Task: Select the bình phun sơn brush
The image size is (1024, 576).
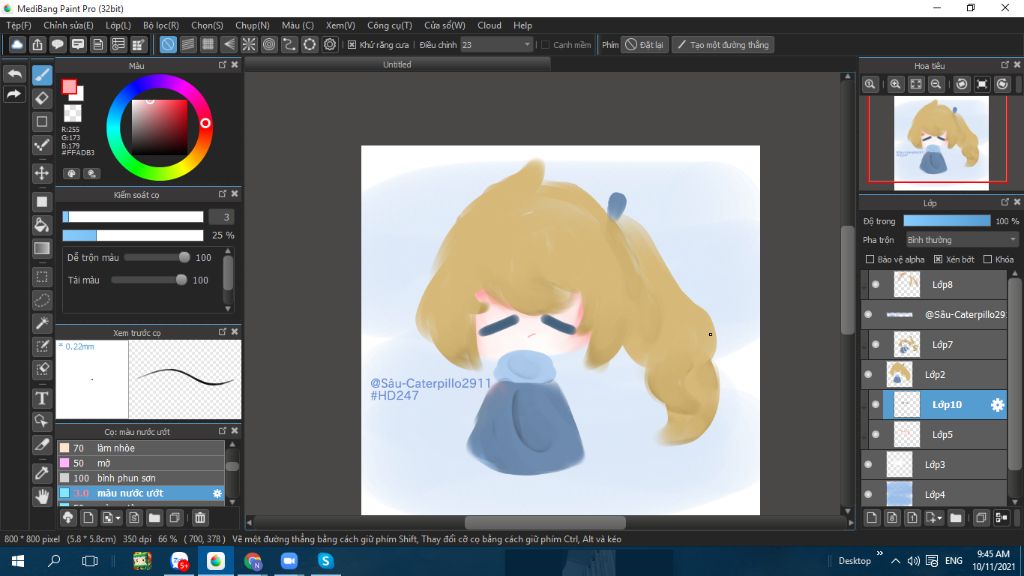Action: (x=141, y=478)
